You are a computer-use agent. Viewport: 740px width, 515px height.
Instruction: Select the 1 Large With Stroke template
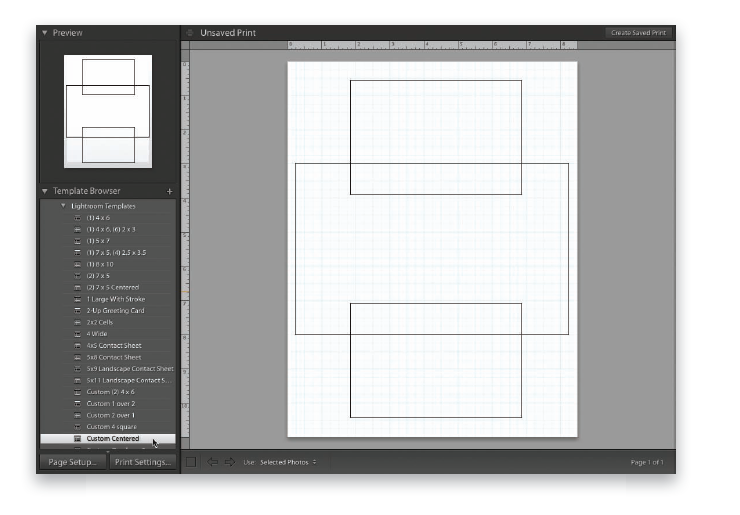click(x=116, y=299)
